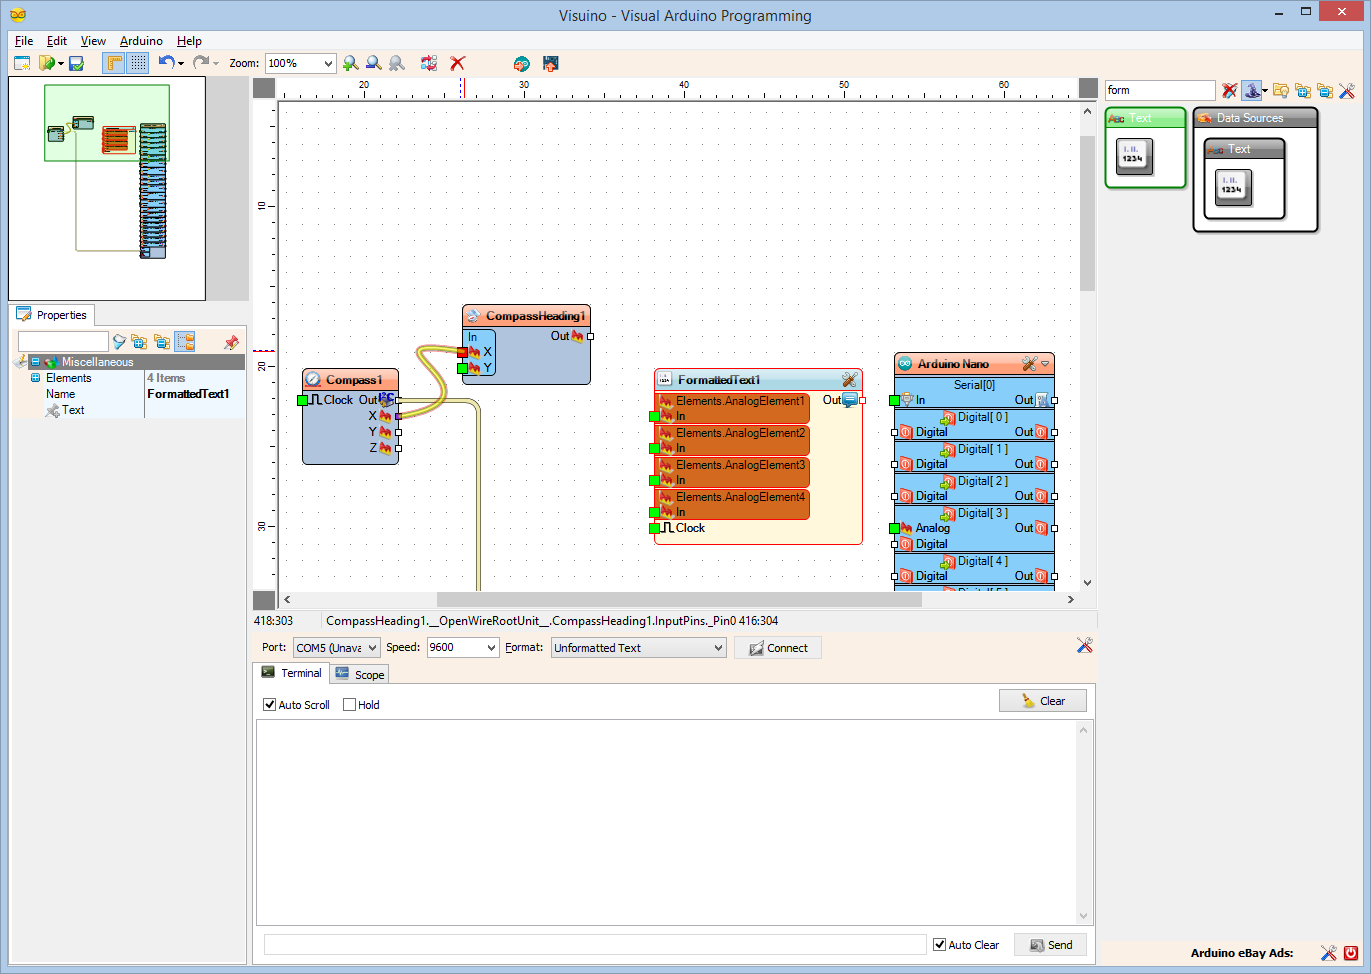1371x974 pixels.
Task: Clear the component filter with red X icon
Action: 1230,90
